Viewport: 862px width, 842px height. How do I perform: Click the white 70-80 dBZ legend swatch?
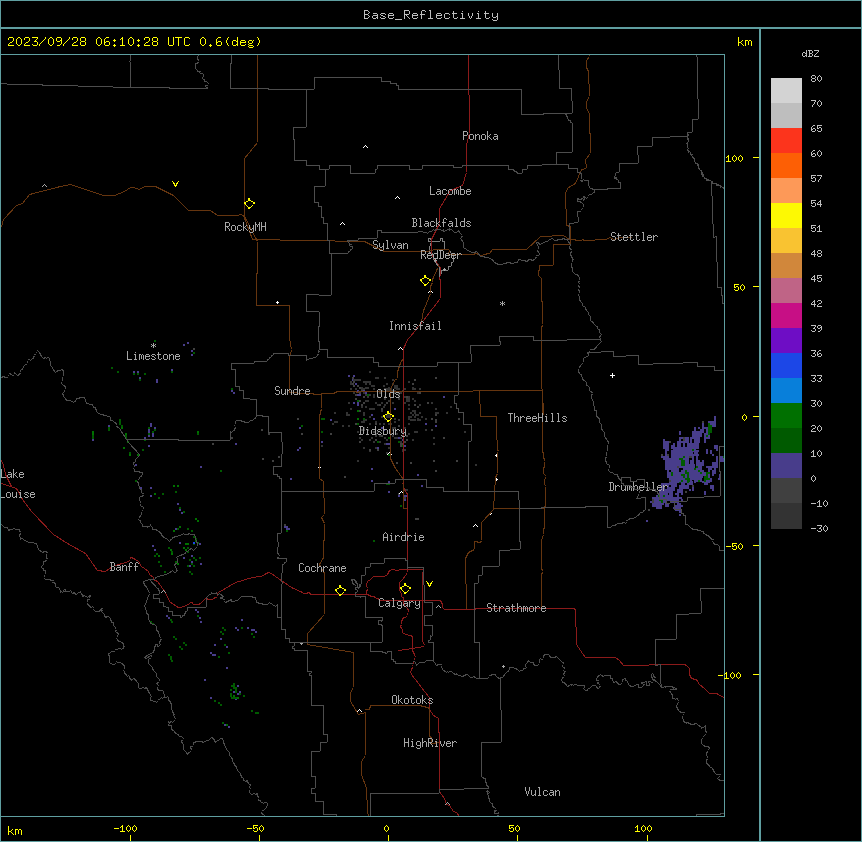[786, 91]
